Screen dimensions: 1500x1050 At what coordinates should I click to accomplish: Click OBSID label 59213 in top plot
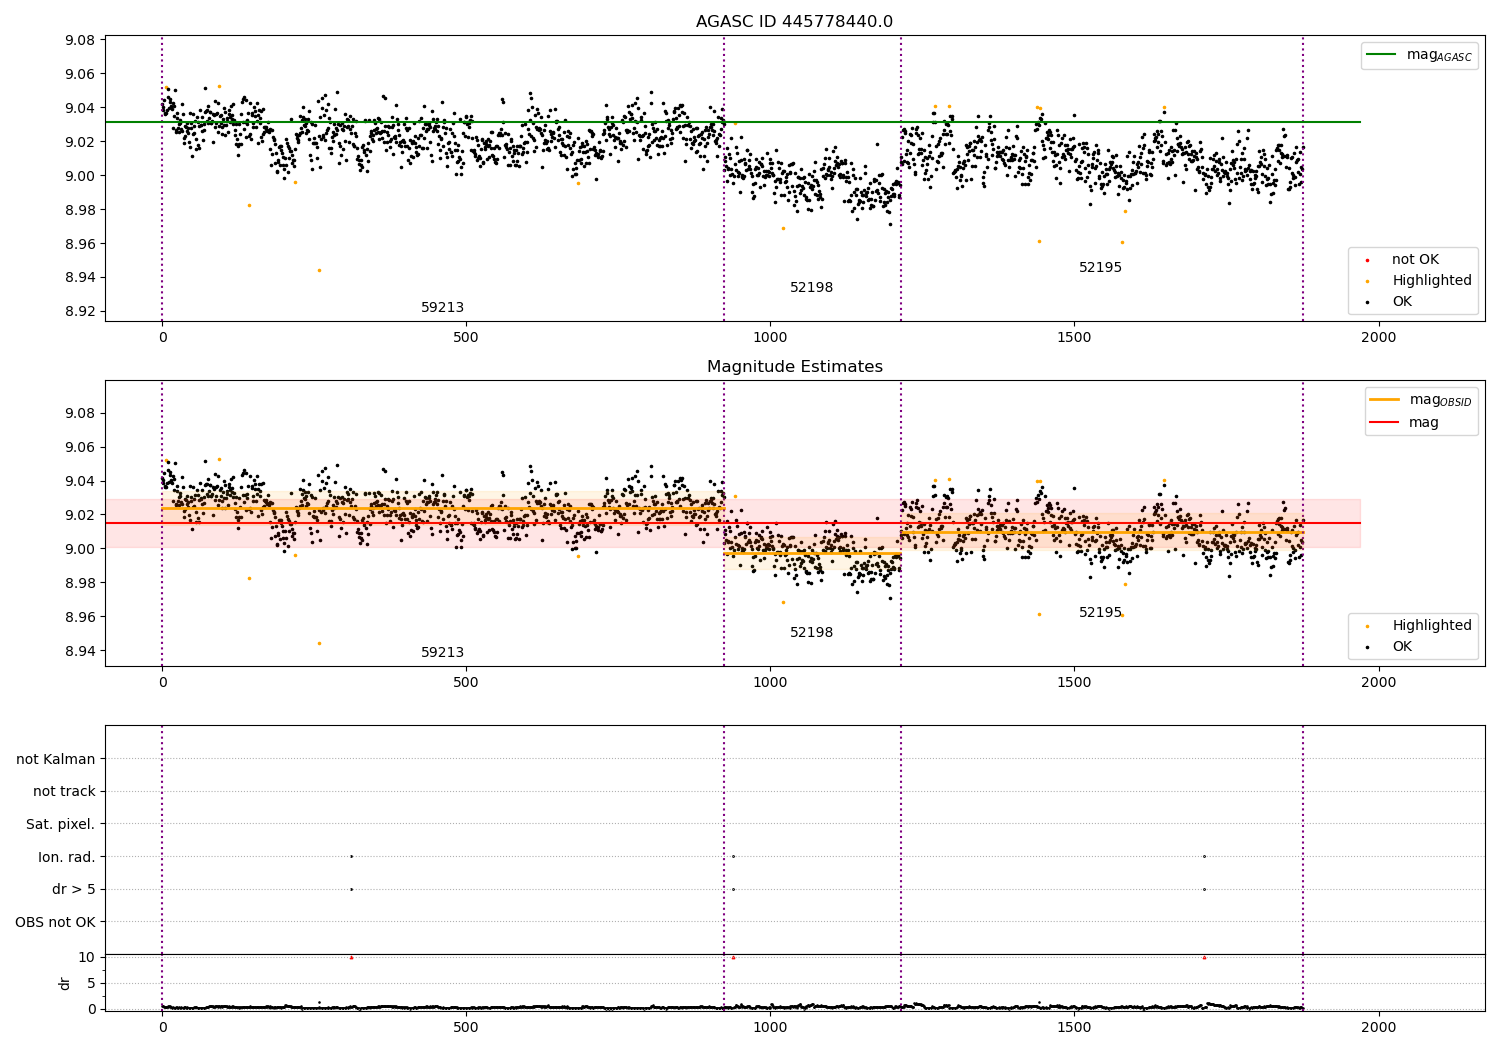pyautogui.click(x=442, y=308)
